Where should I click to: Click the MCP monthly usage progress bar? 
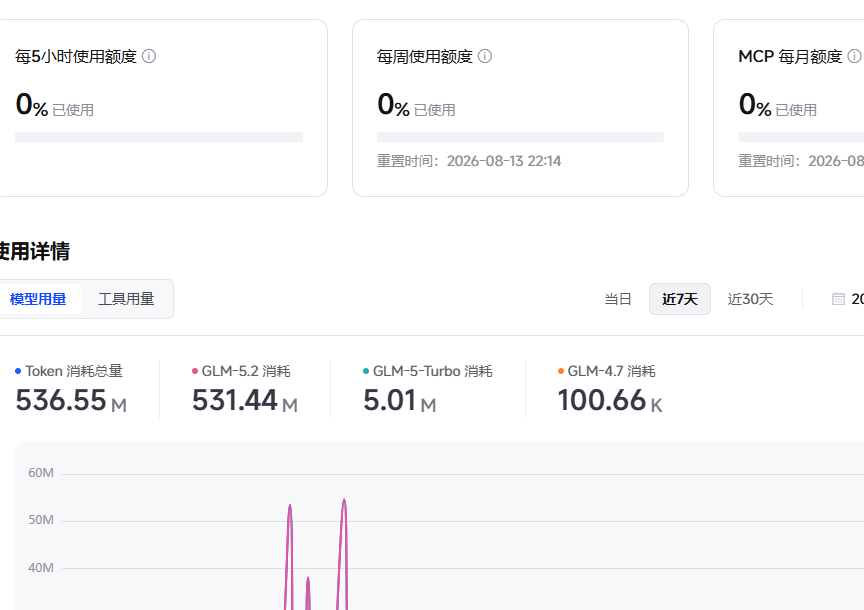801,137
